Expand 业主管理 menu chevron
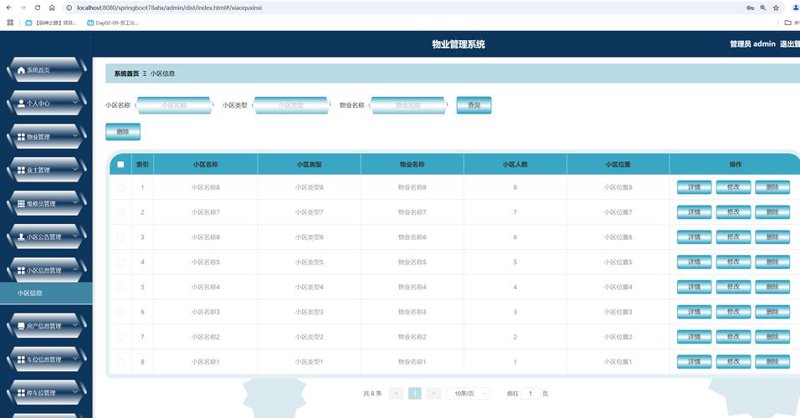The height and width of the screenshot is (418, 800). (75, 169)
